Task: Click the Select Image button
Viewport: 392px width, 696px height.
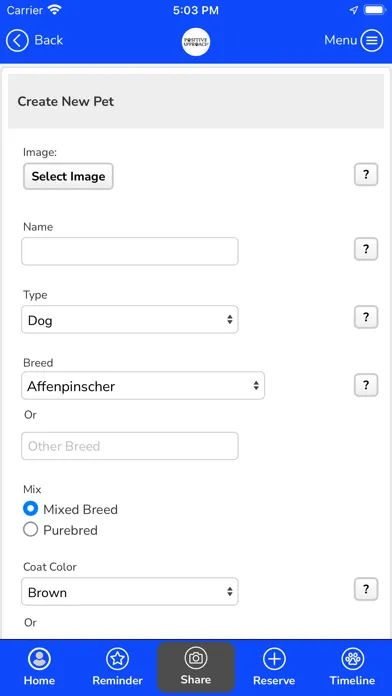Action: tap(68, 176)
